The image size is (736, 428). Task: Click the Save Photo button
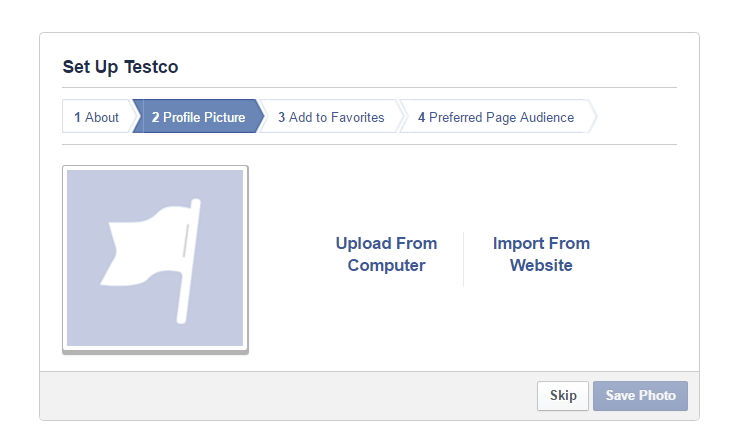[x=640, y=395]
